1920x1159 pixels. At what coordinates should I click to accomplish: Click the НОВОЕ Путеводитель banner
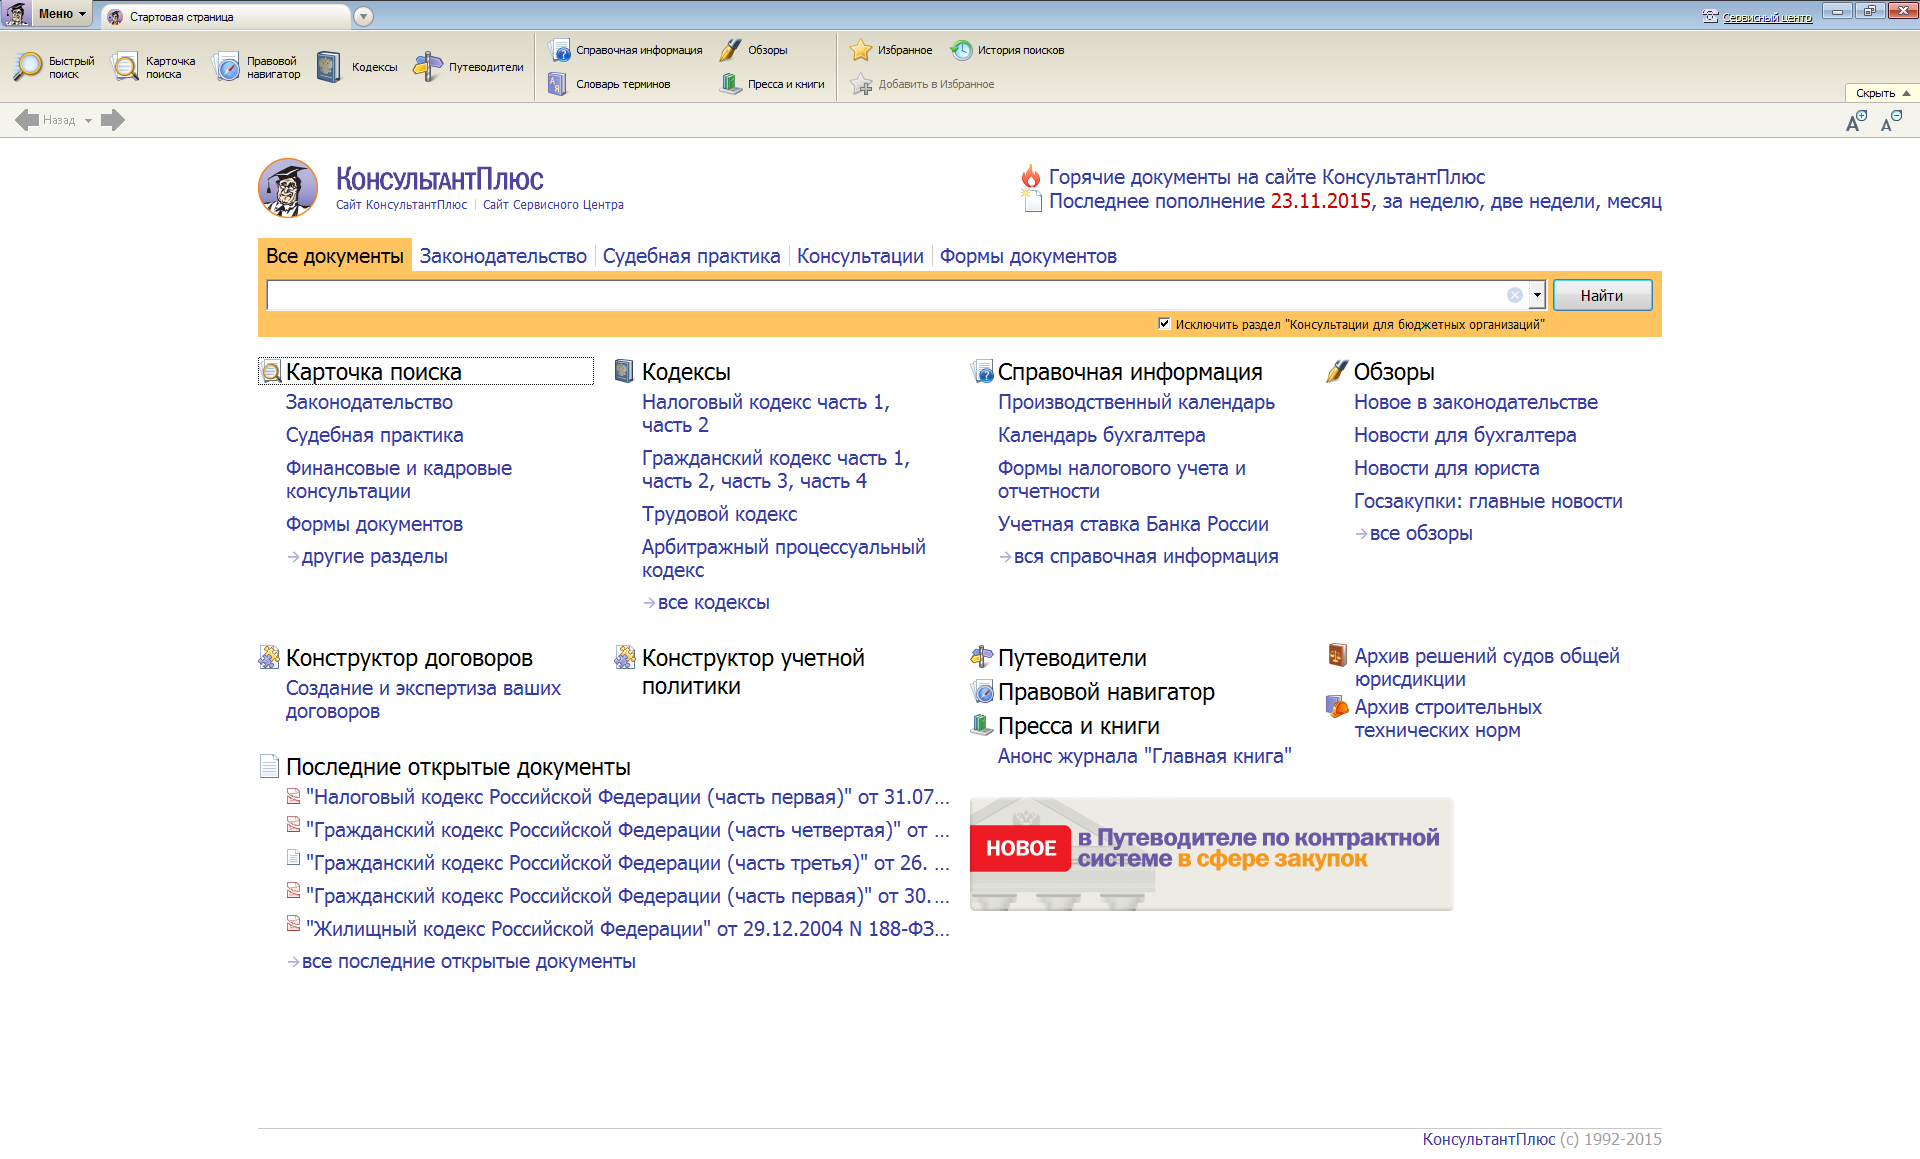pyautogui.click(x=1211, y=854)
